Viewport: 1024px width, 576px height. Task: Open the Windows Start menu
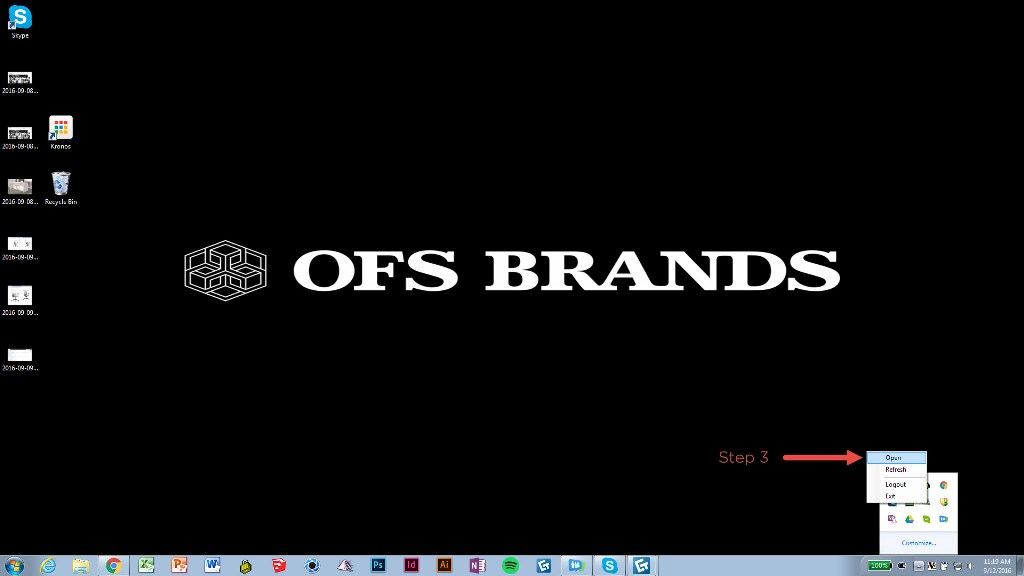click(x=14, y=566)
